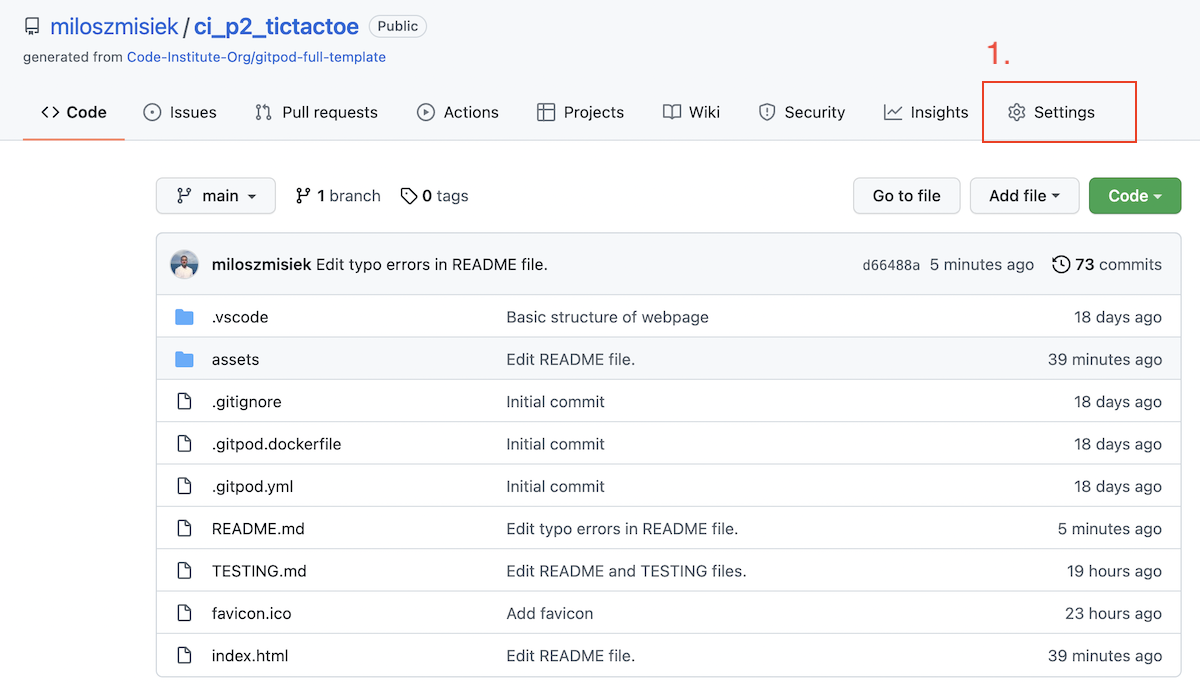Click the repository book icon beside miloszmisiek
Image resolution: width=1200 pixels, height=690 pixels.
click(32, 27)
